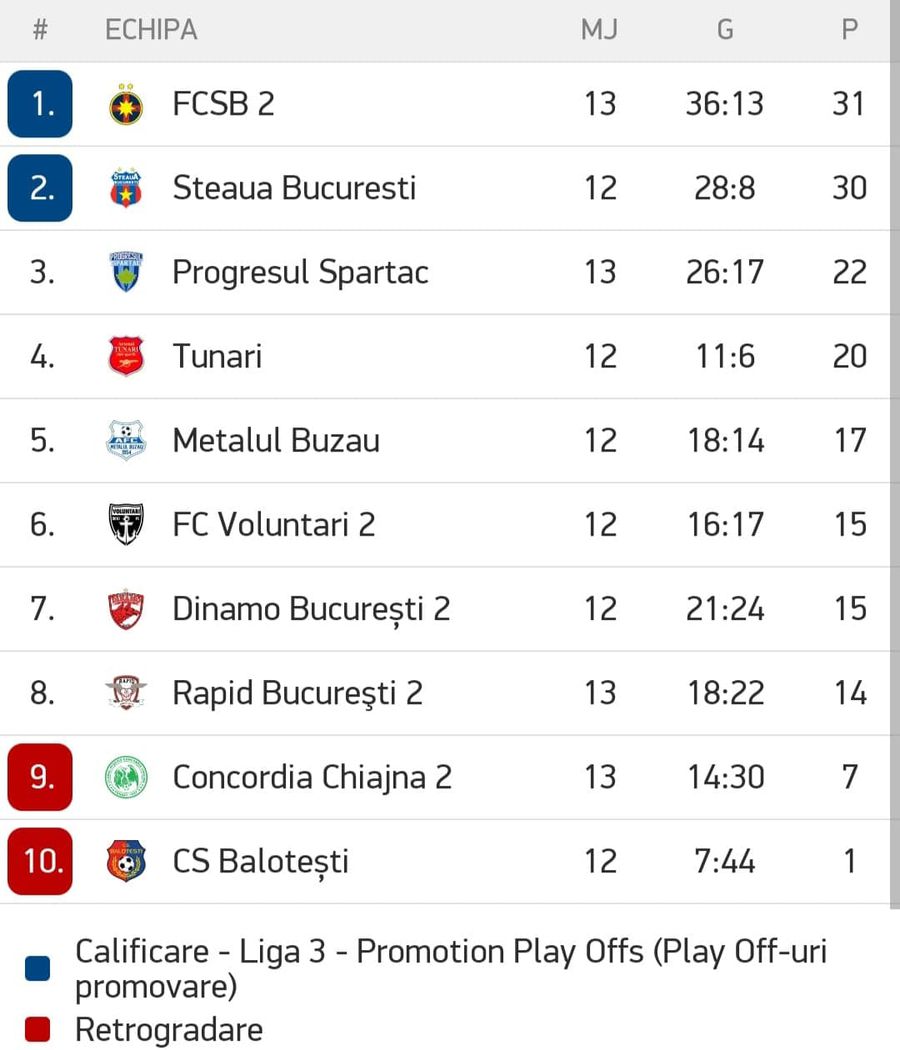Select the FC Voluntari 2 anchor crest
This screenshot has height=1050, width=900.
click(126, 524)
